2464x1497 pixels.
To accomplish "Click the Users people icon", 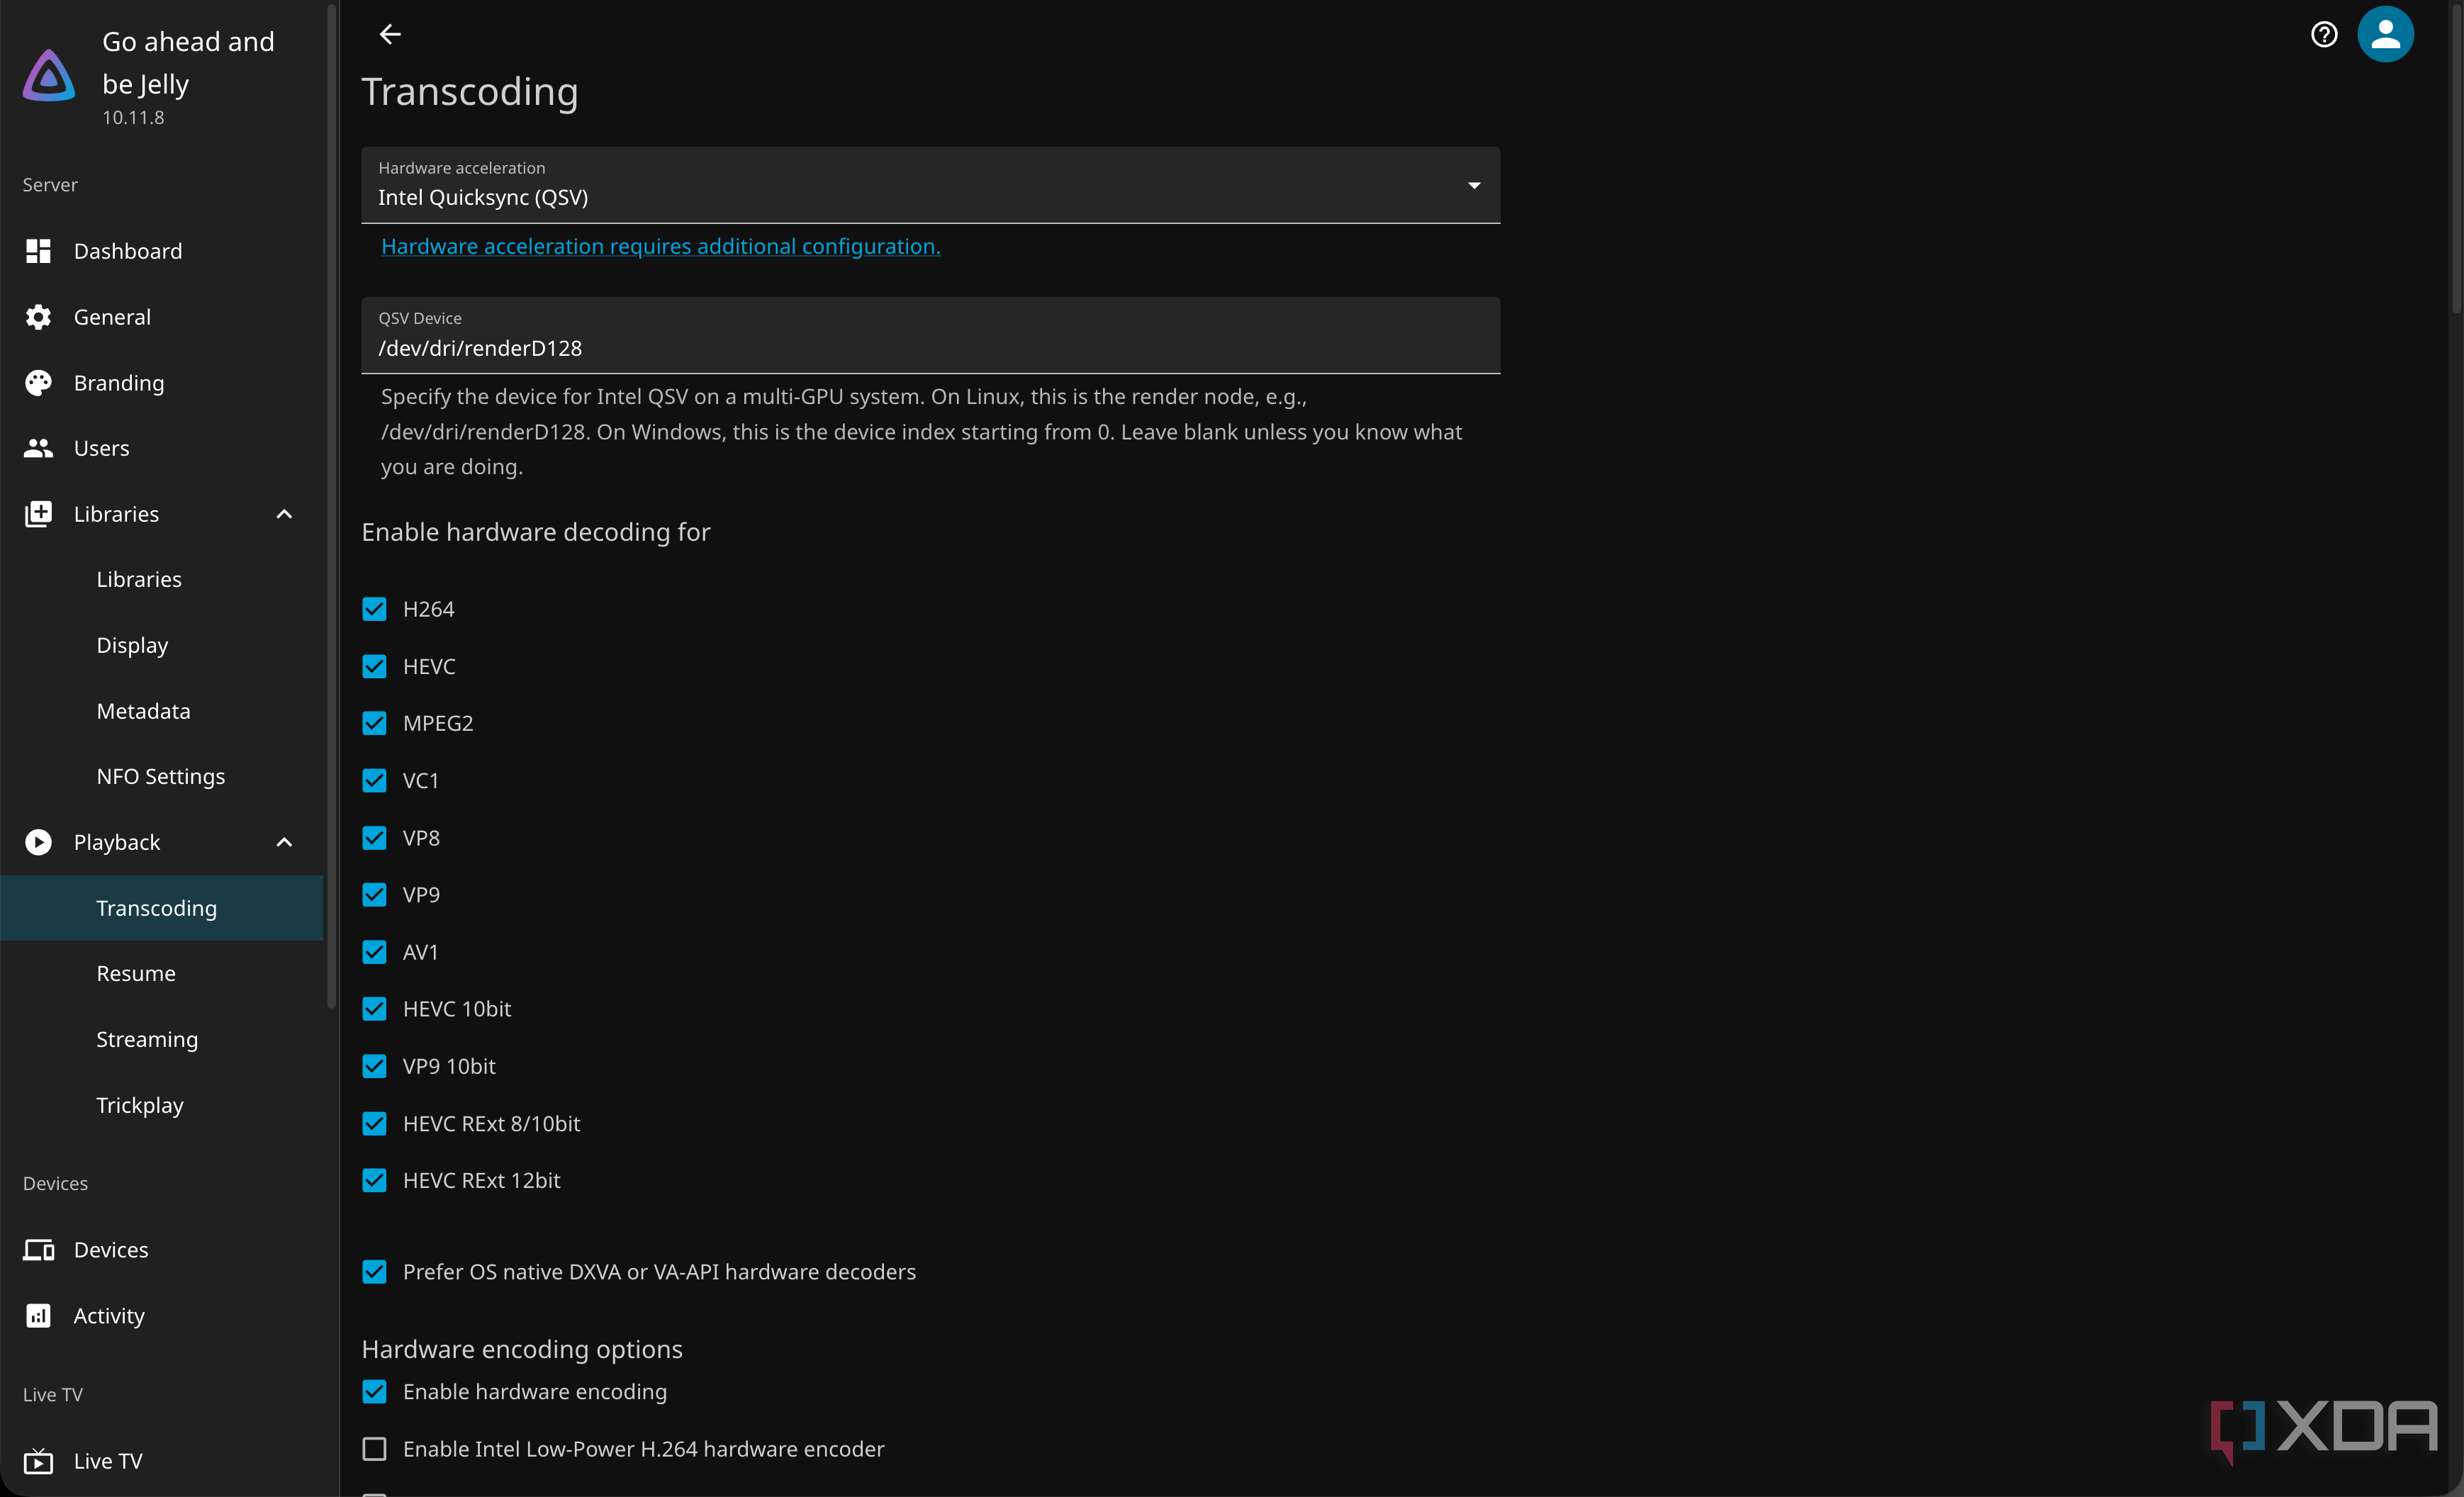I will [x=38, y=448].
